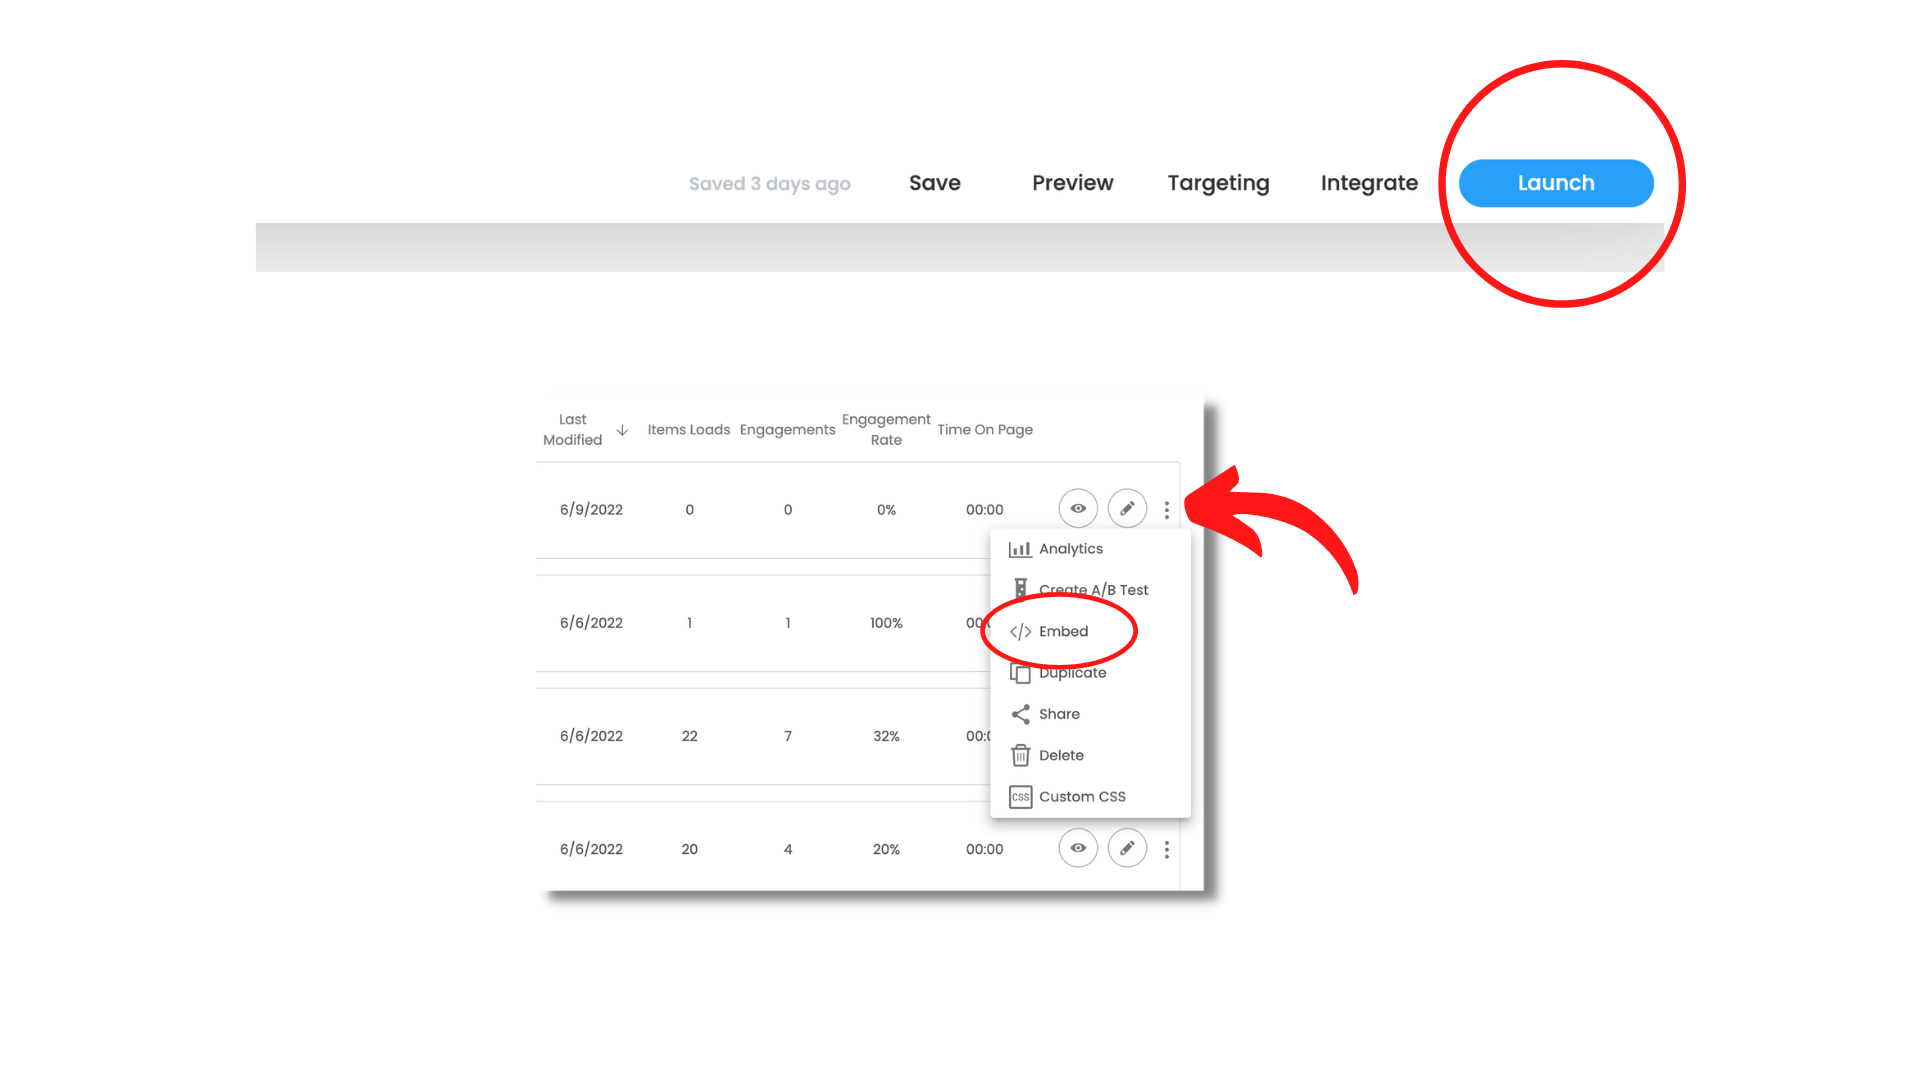Open three-dot menu for 6/9/2022 row
Screen dimensions: 1920x1080
(x=1166, y=510)
